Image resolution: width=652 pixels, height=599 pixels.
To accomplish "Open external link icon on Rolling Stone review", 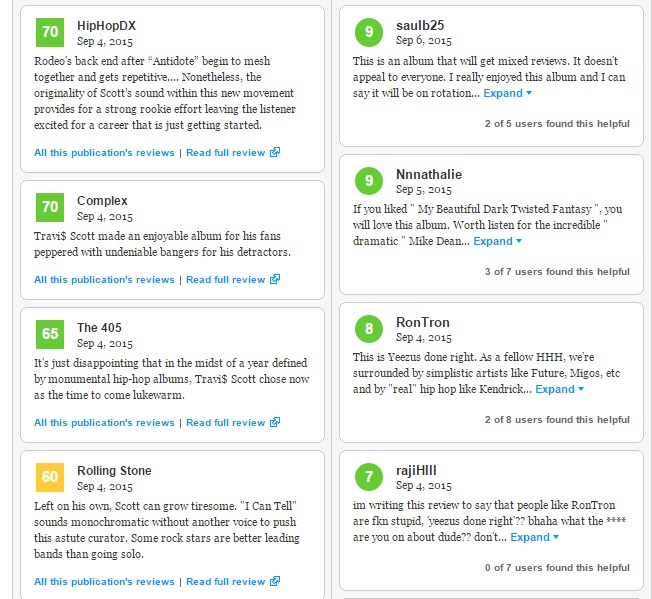I will pos(275,582).
